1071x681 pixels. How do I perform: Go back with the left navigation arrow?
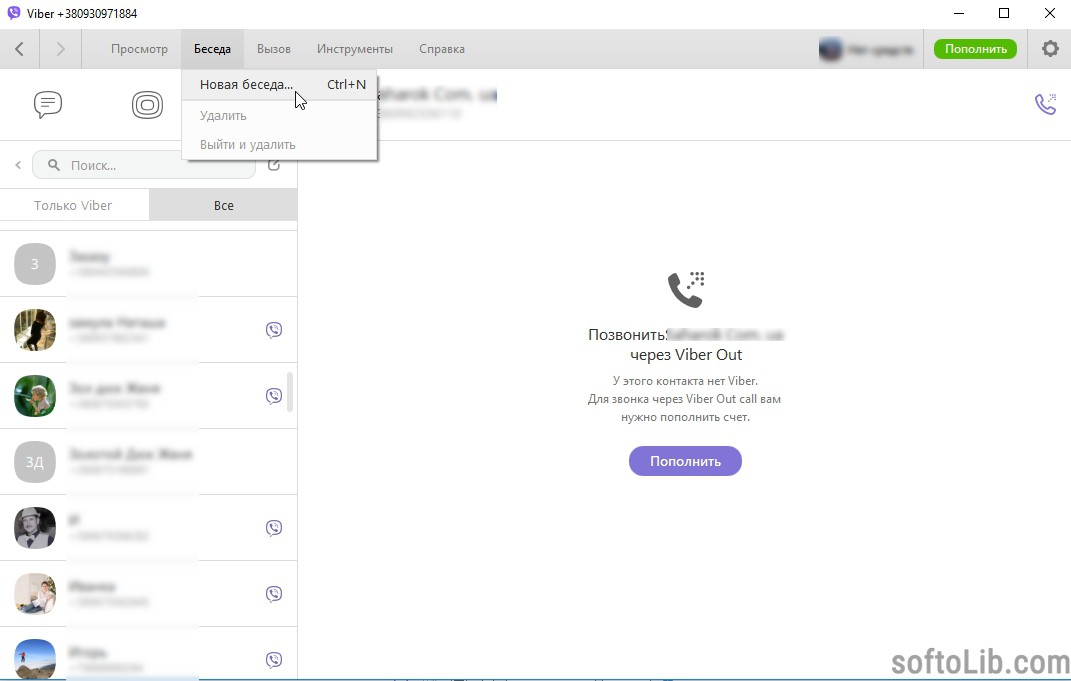point(19,48)
